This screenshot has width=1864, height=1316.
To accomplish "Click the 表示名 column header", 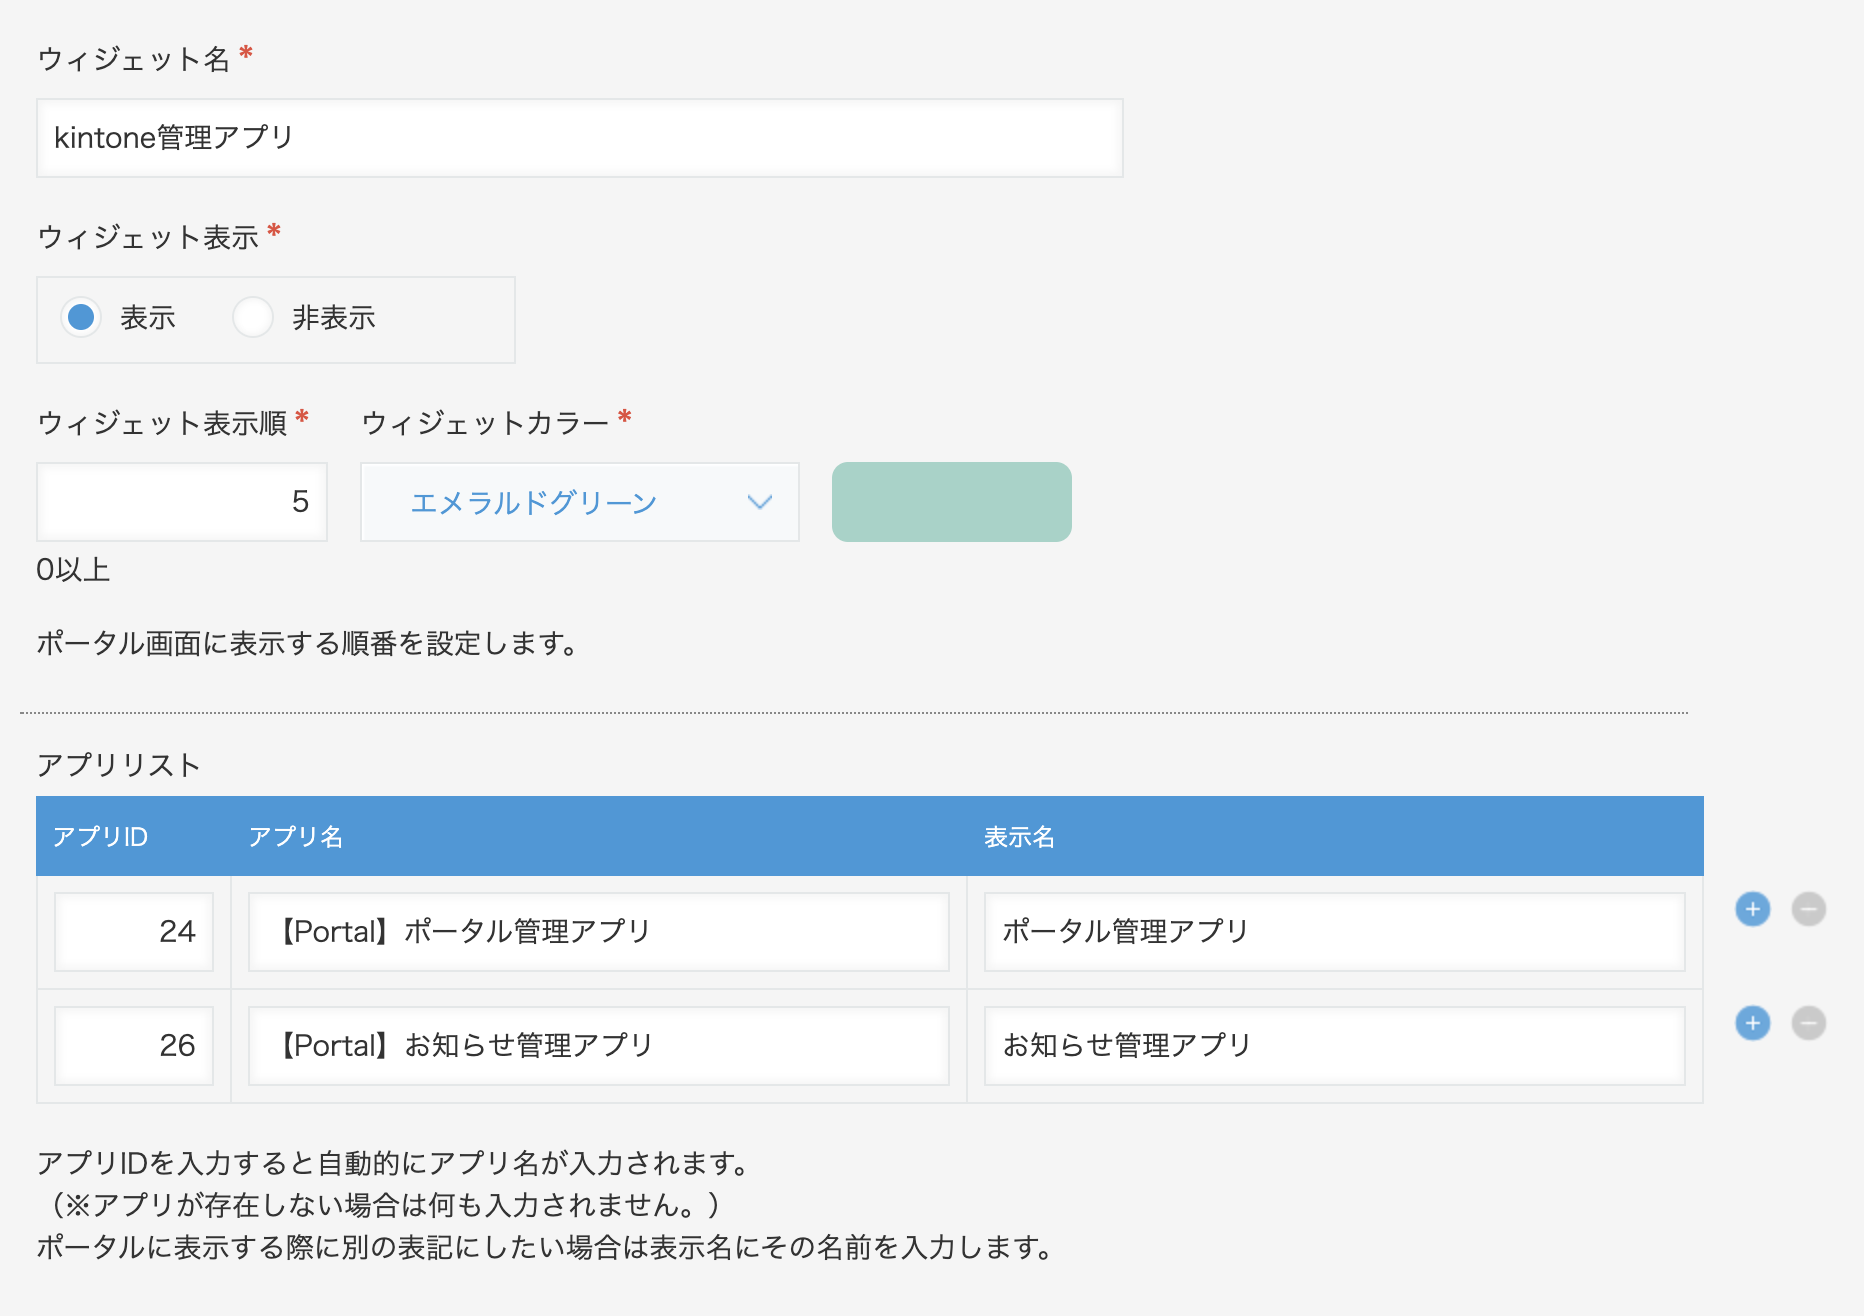I will [1019, 837].
